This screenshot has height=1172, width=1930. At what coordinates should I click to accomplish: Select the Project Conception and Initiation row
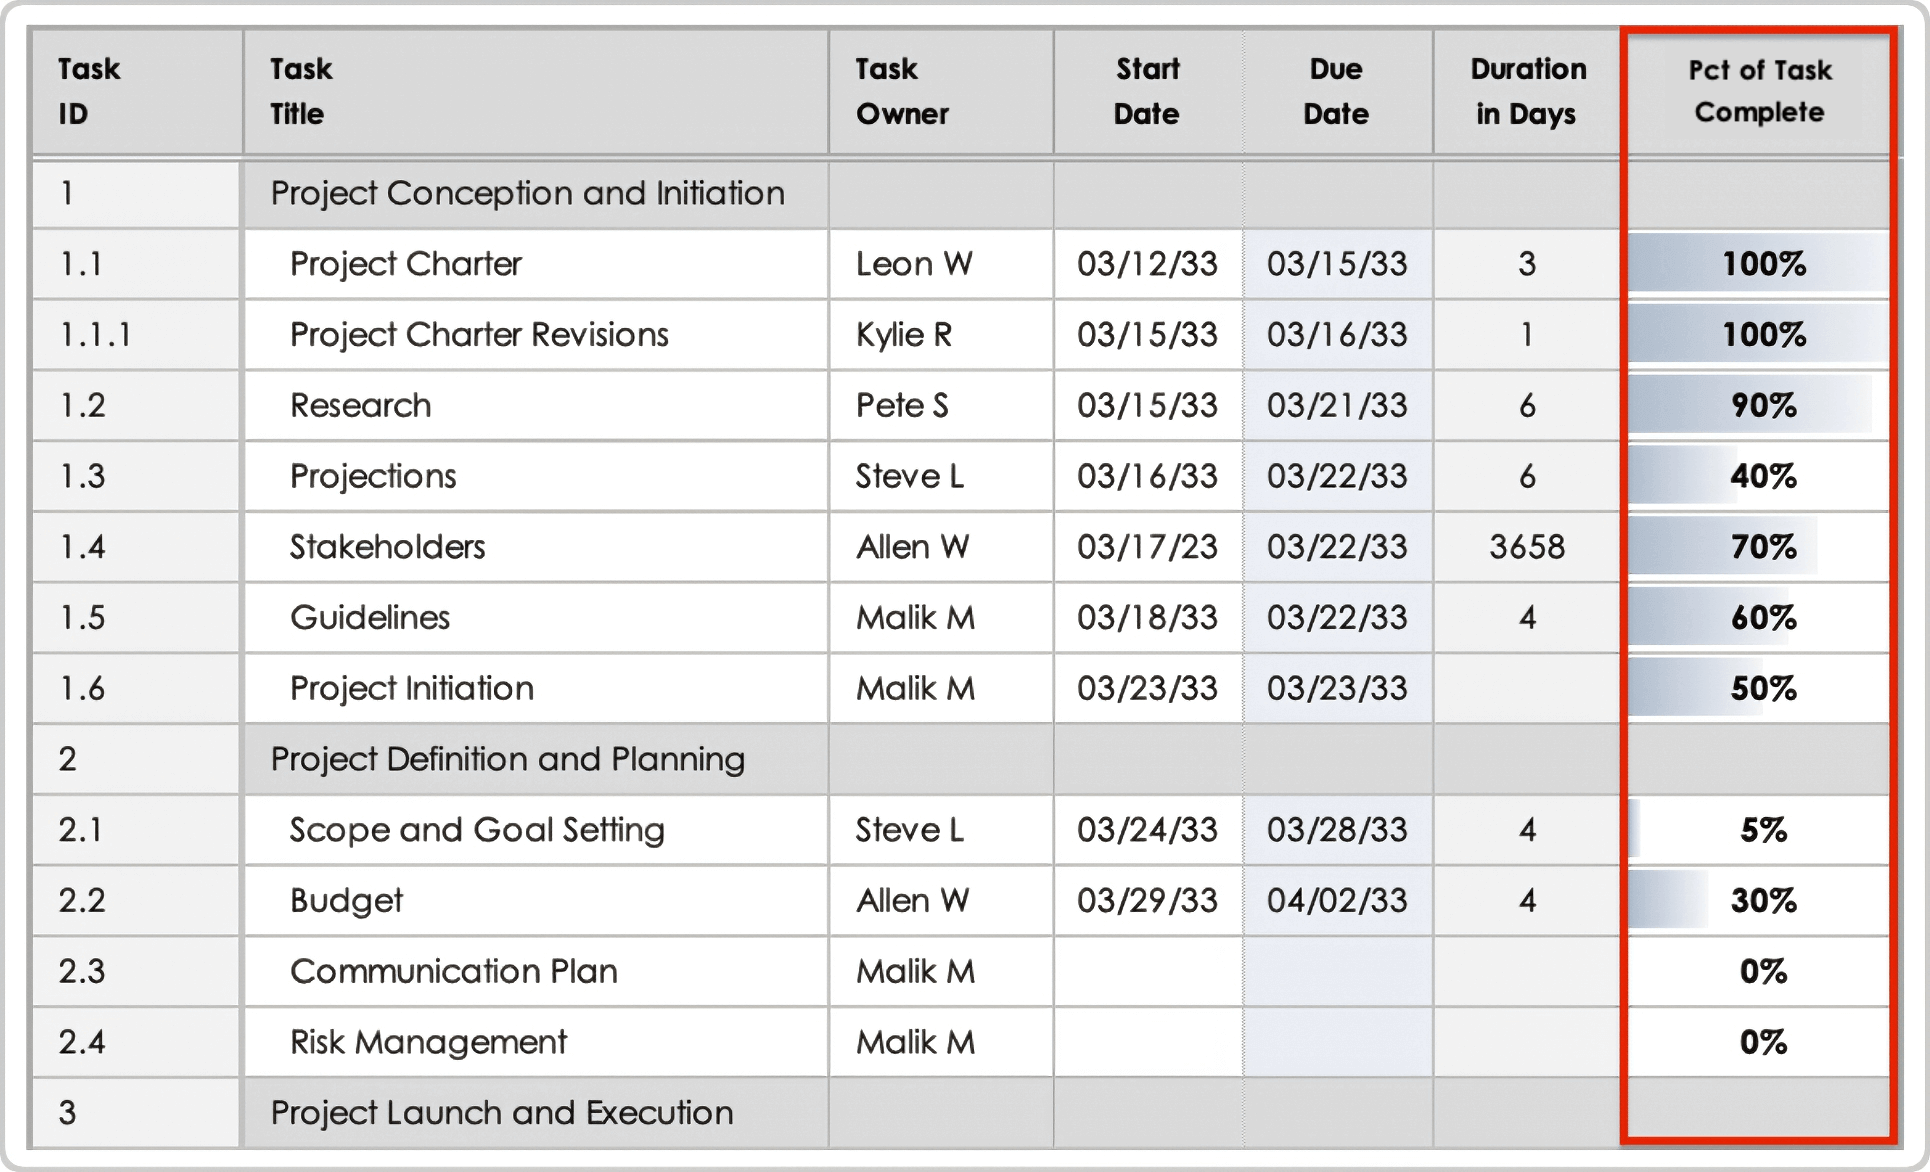tap(528, 193)
